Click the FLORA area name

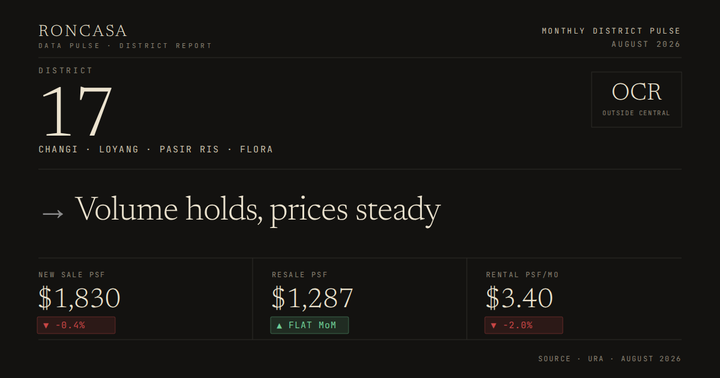256,149
